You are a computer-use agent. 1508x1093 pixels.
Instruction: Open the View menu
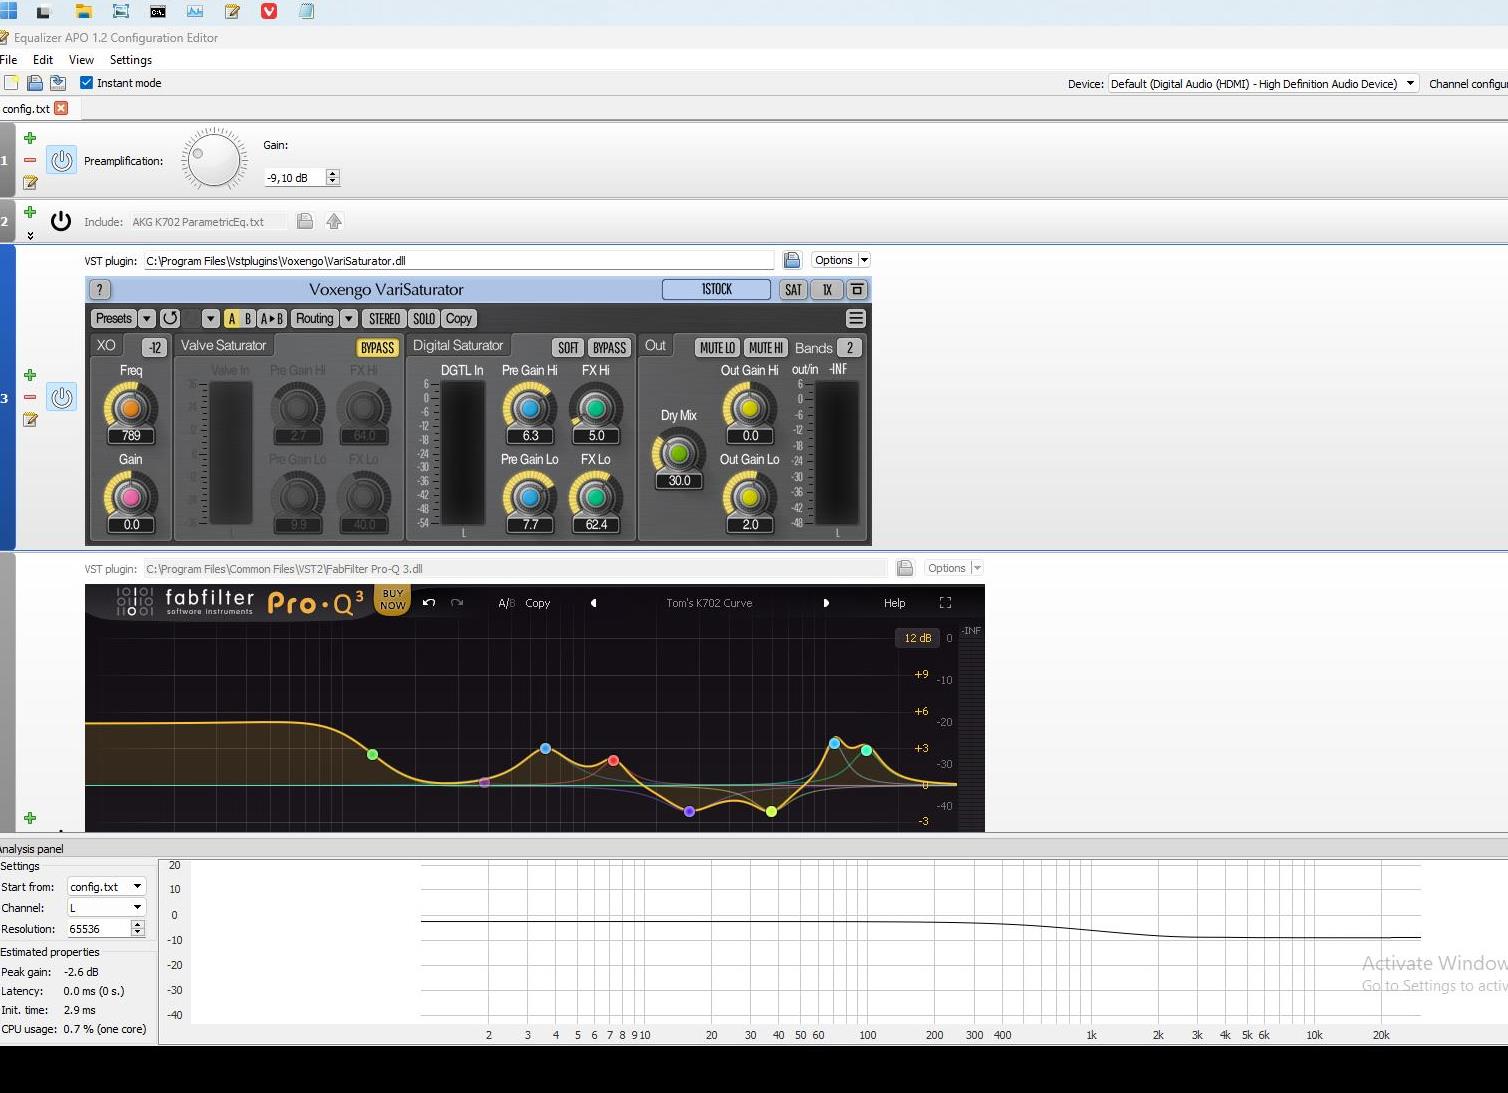pos(81,60)
